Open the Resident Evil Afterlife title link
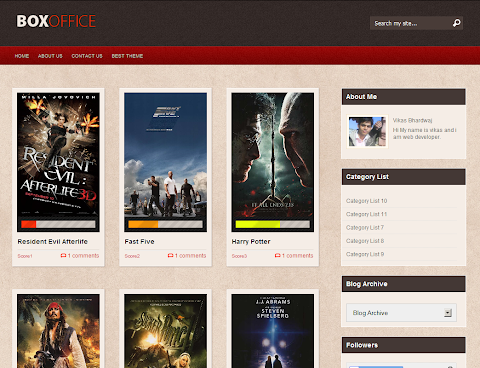 click(53, 242)
